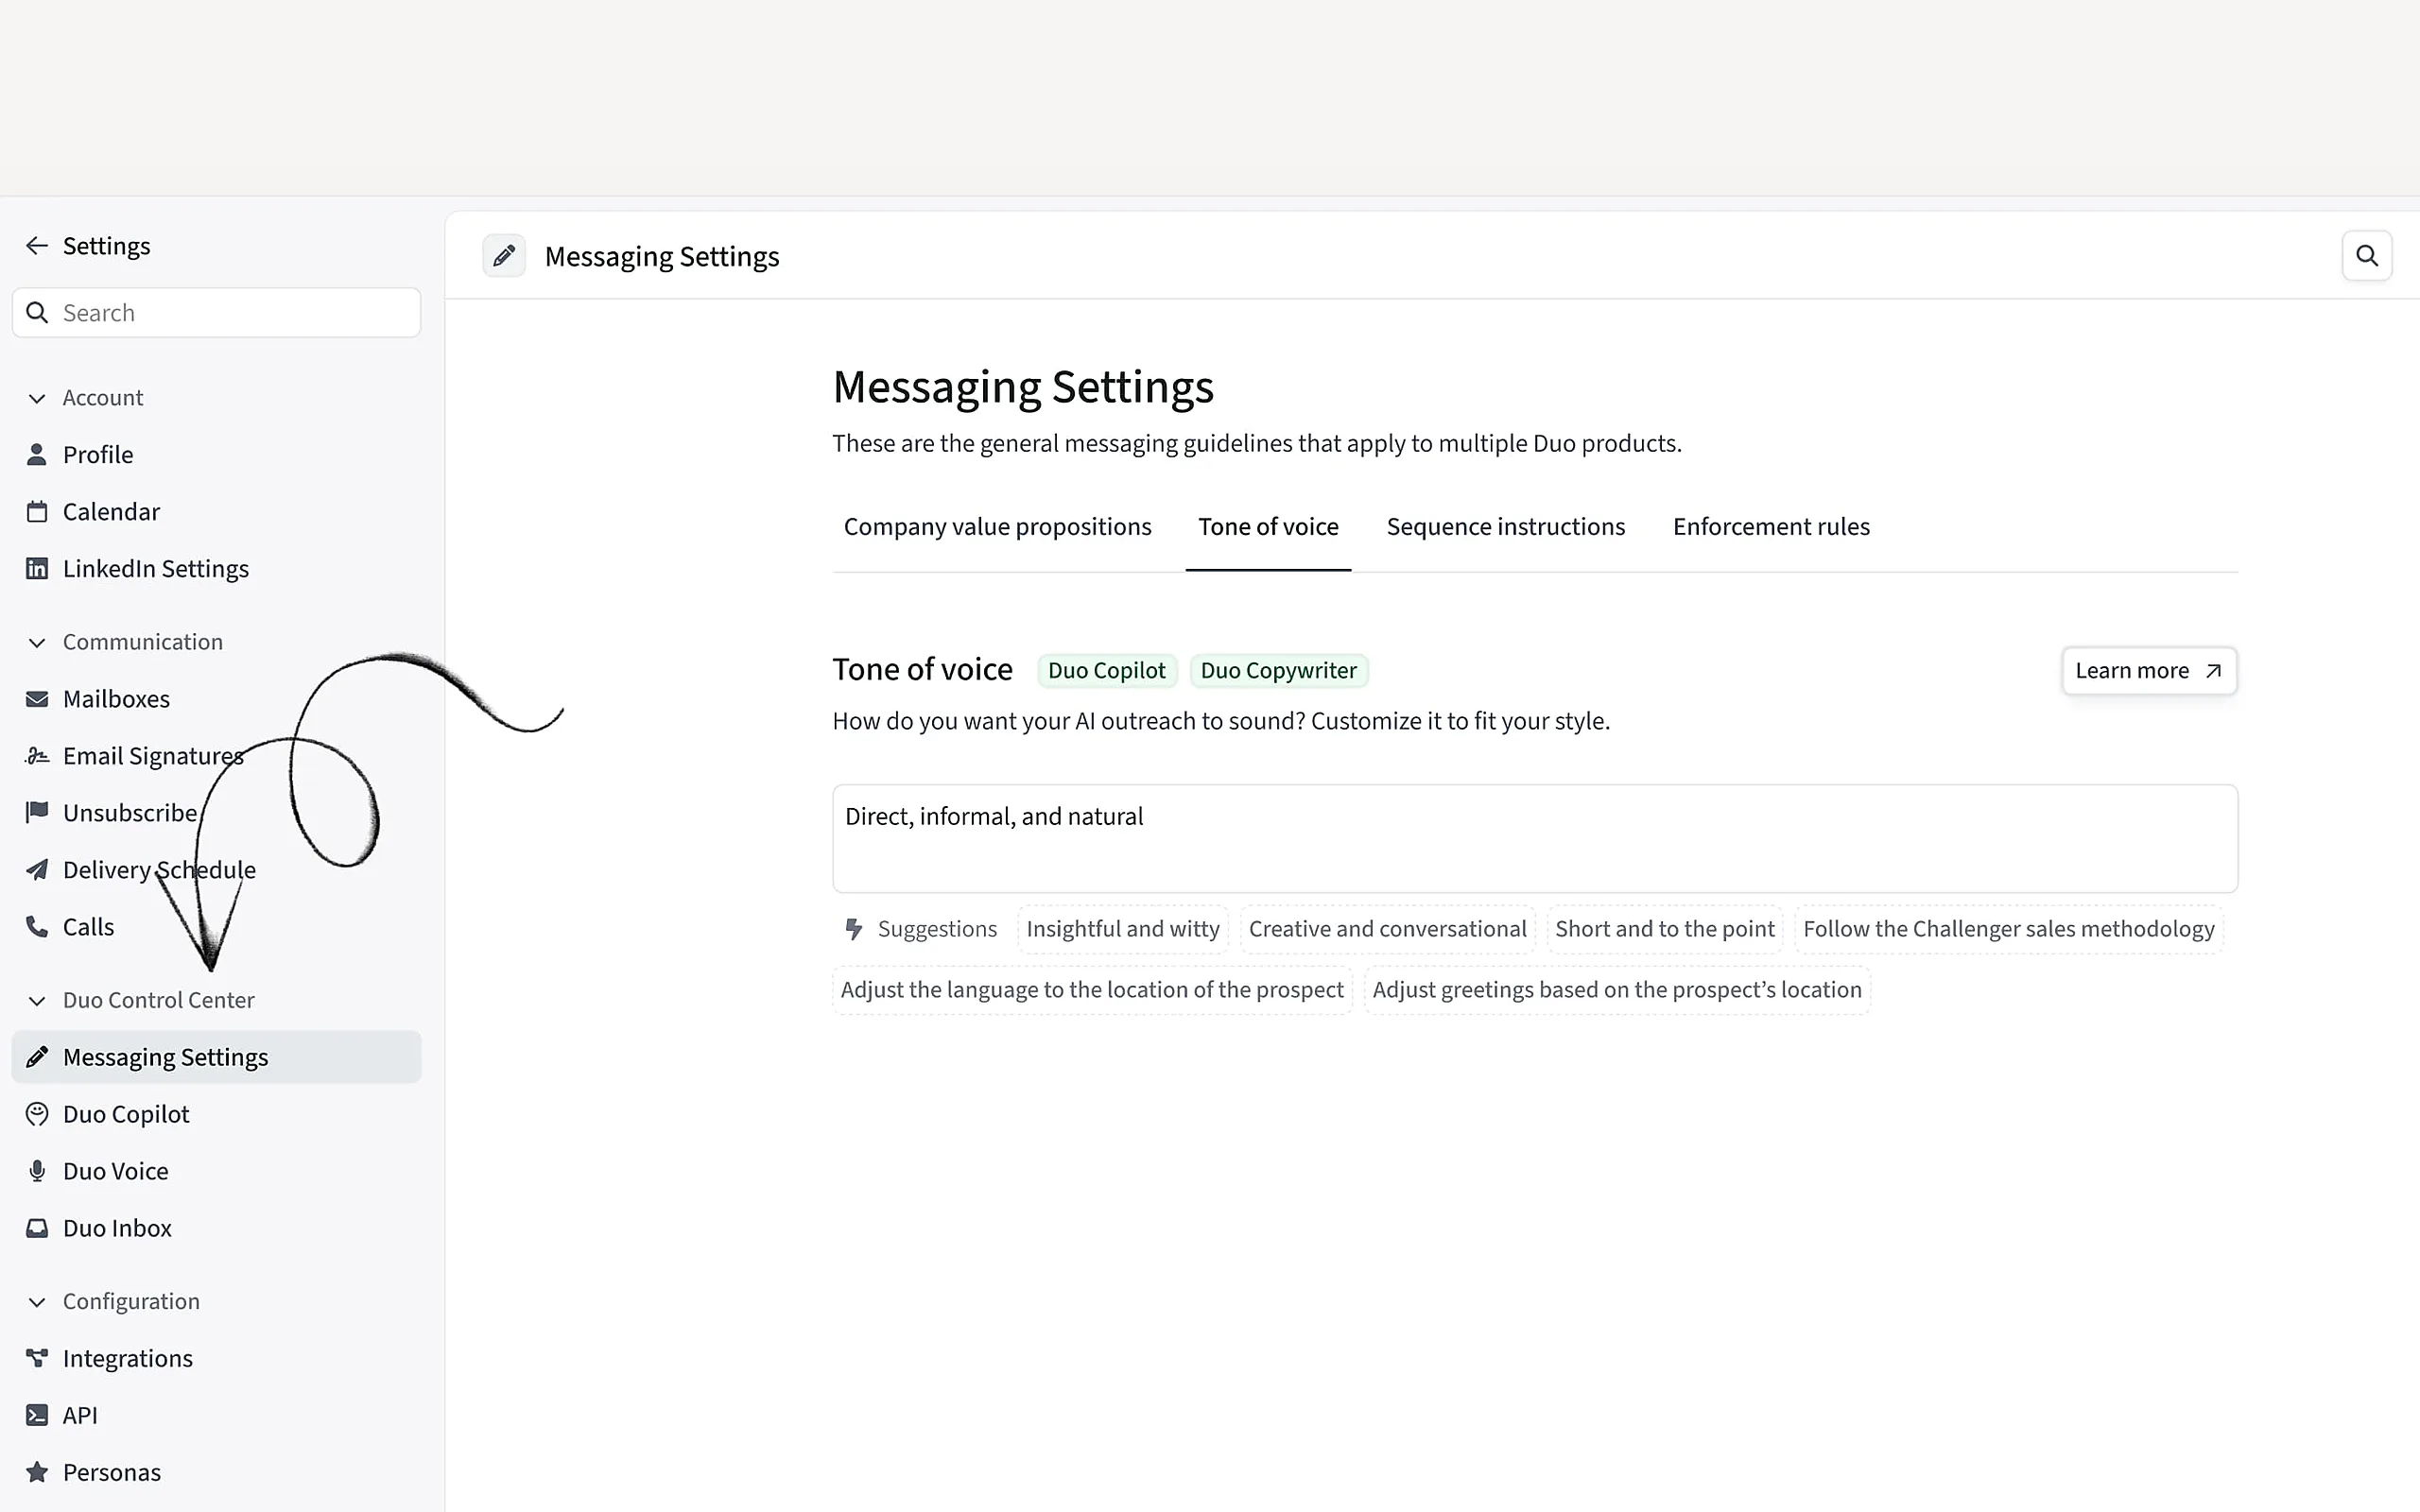Open the Sequence instructions tab
Image resolution: width=2420 pixels, height=1512 pixels.
coord(1505,527)
